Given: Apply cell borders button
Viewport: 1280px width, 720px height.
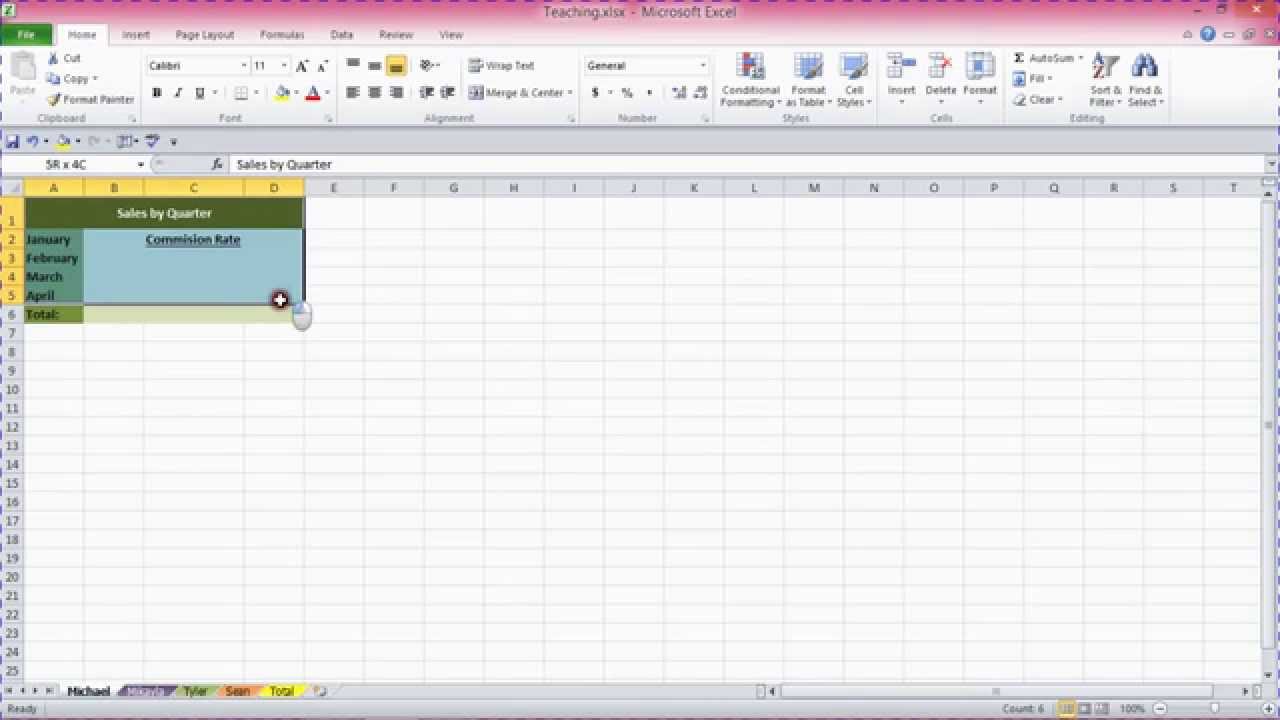Looking at the screenshot, I should coord(241,93).
